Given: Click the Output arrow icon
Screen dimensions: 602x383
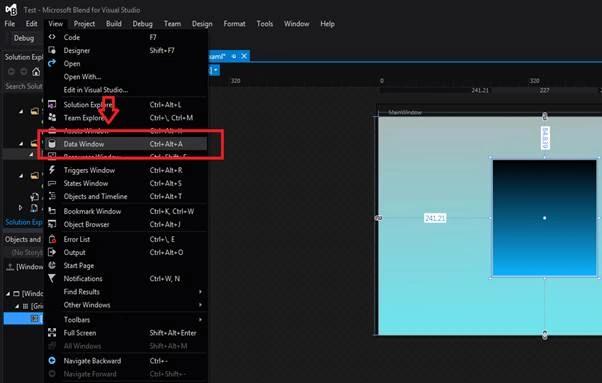Looking at the screenshot, I should pos(52,252).
